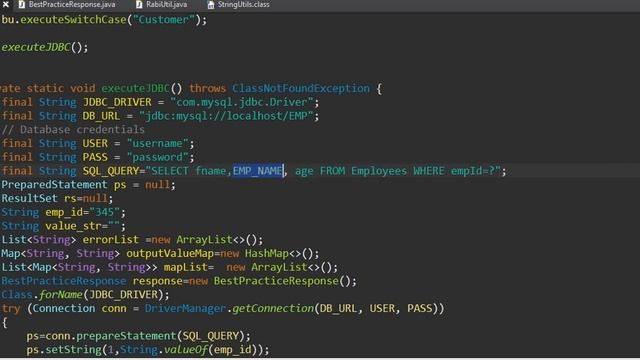640x360 pixels.
Task: Click the errorList variable name
Action: click(x=111, y=240)
